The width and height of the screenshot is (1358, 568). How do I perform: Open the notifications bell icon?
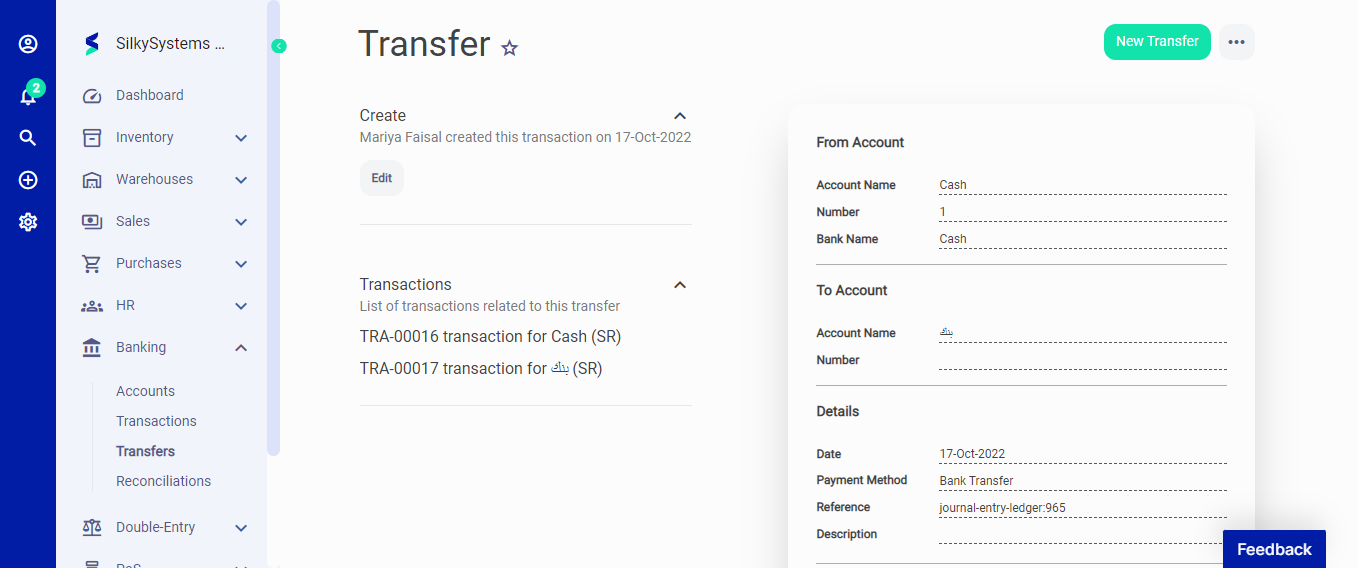(28, 96)
